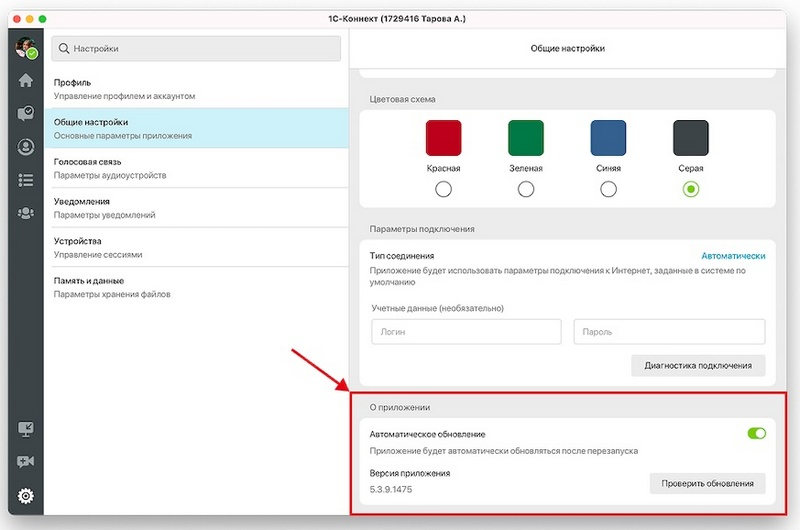Open the Home icon in sidebar
The width and height of the screenshot is (800, 530).
(x=26, y=81)
